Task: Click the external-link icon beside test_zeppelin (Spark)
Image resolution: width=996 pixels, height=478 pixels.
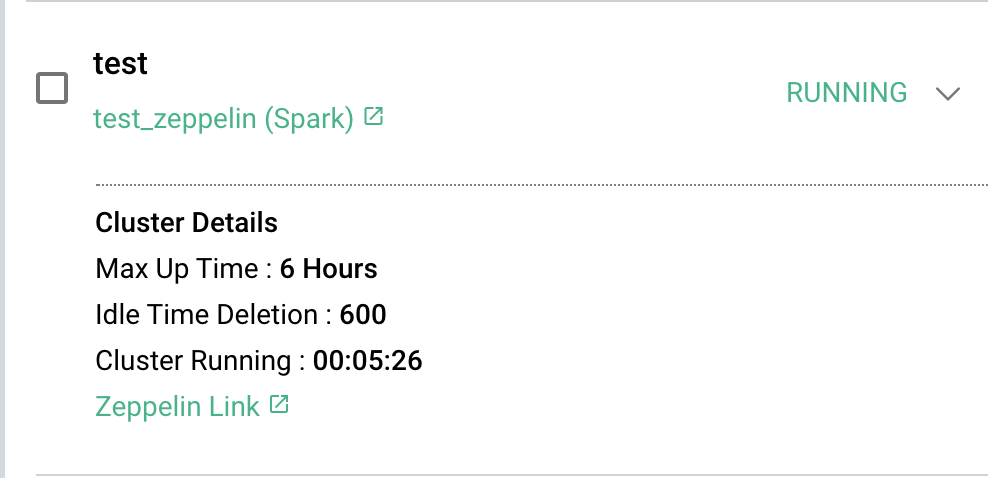Action: pyautogui.click(x=374, y=117)
